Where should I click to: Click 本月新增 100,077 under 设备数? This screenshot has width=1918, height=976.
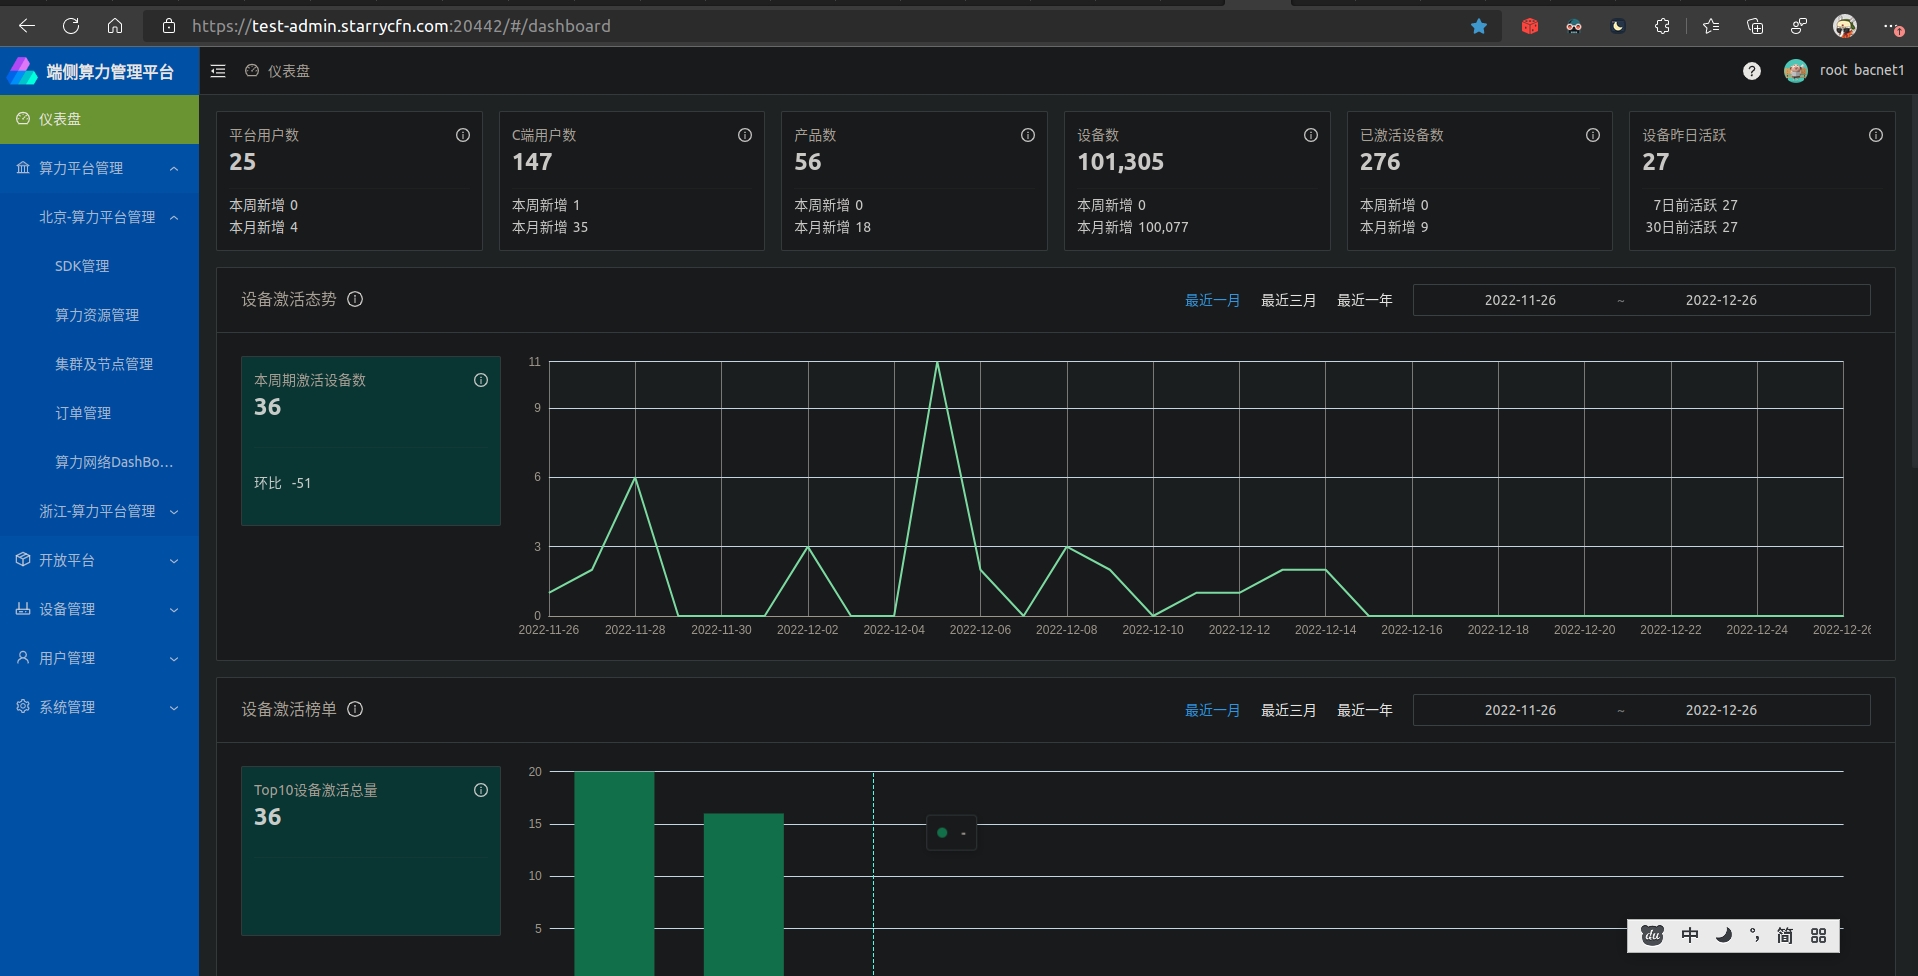pos(1133,227)
